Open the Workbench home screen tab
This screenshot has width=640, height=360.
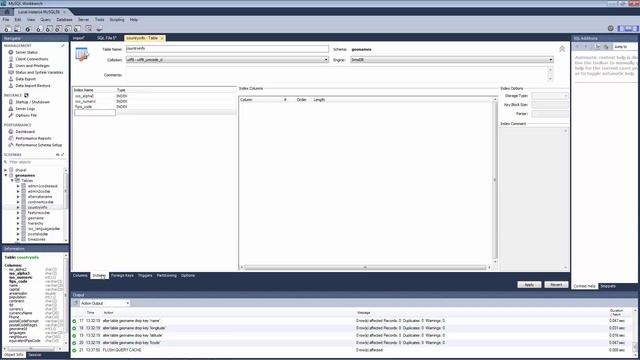(x=7, y=12)
